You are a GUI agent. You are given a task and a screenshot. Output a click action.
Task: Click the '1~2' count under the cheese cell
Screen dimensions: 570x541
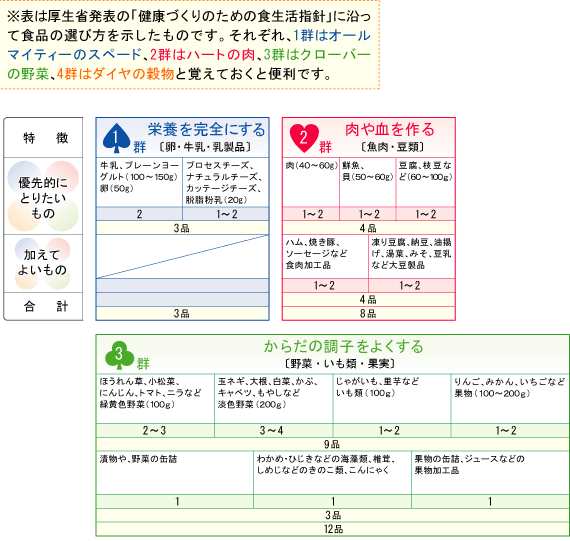[226, 214]
